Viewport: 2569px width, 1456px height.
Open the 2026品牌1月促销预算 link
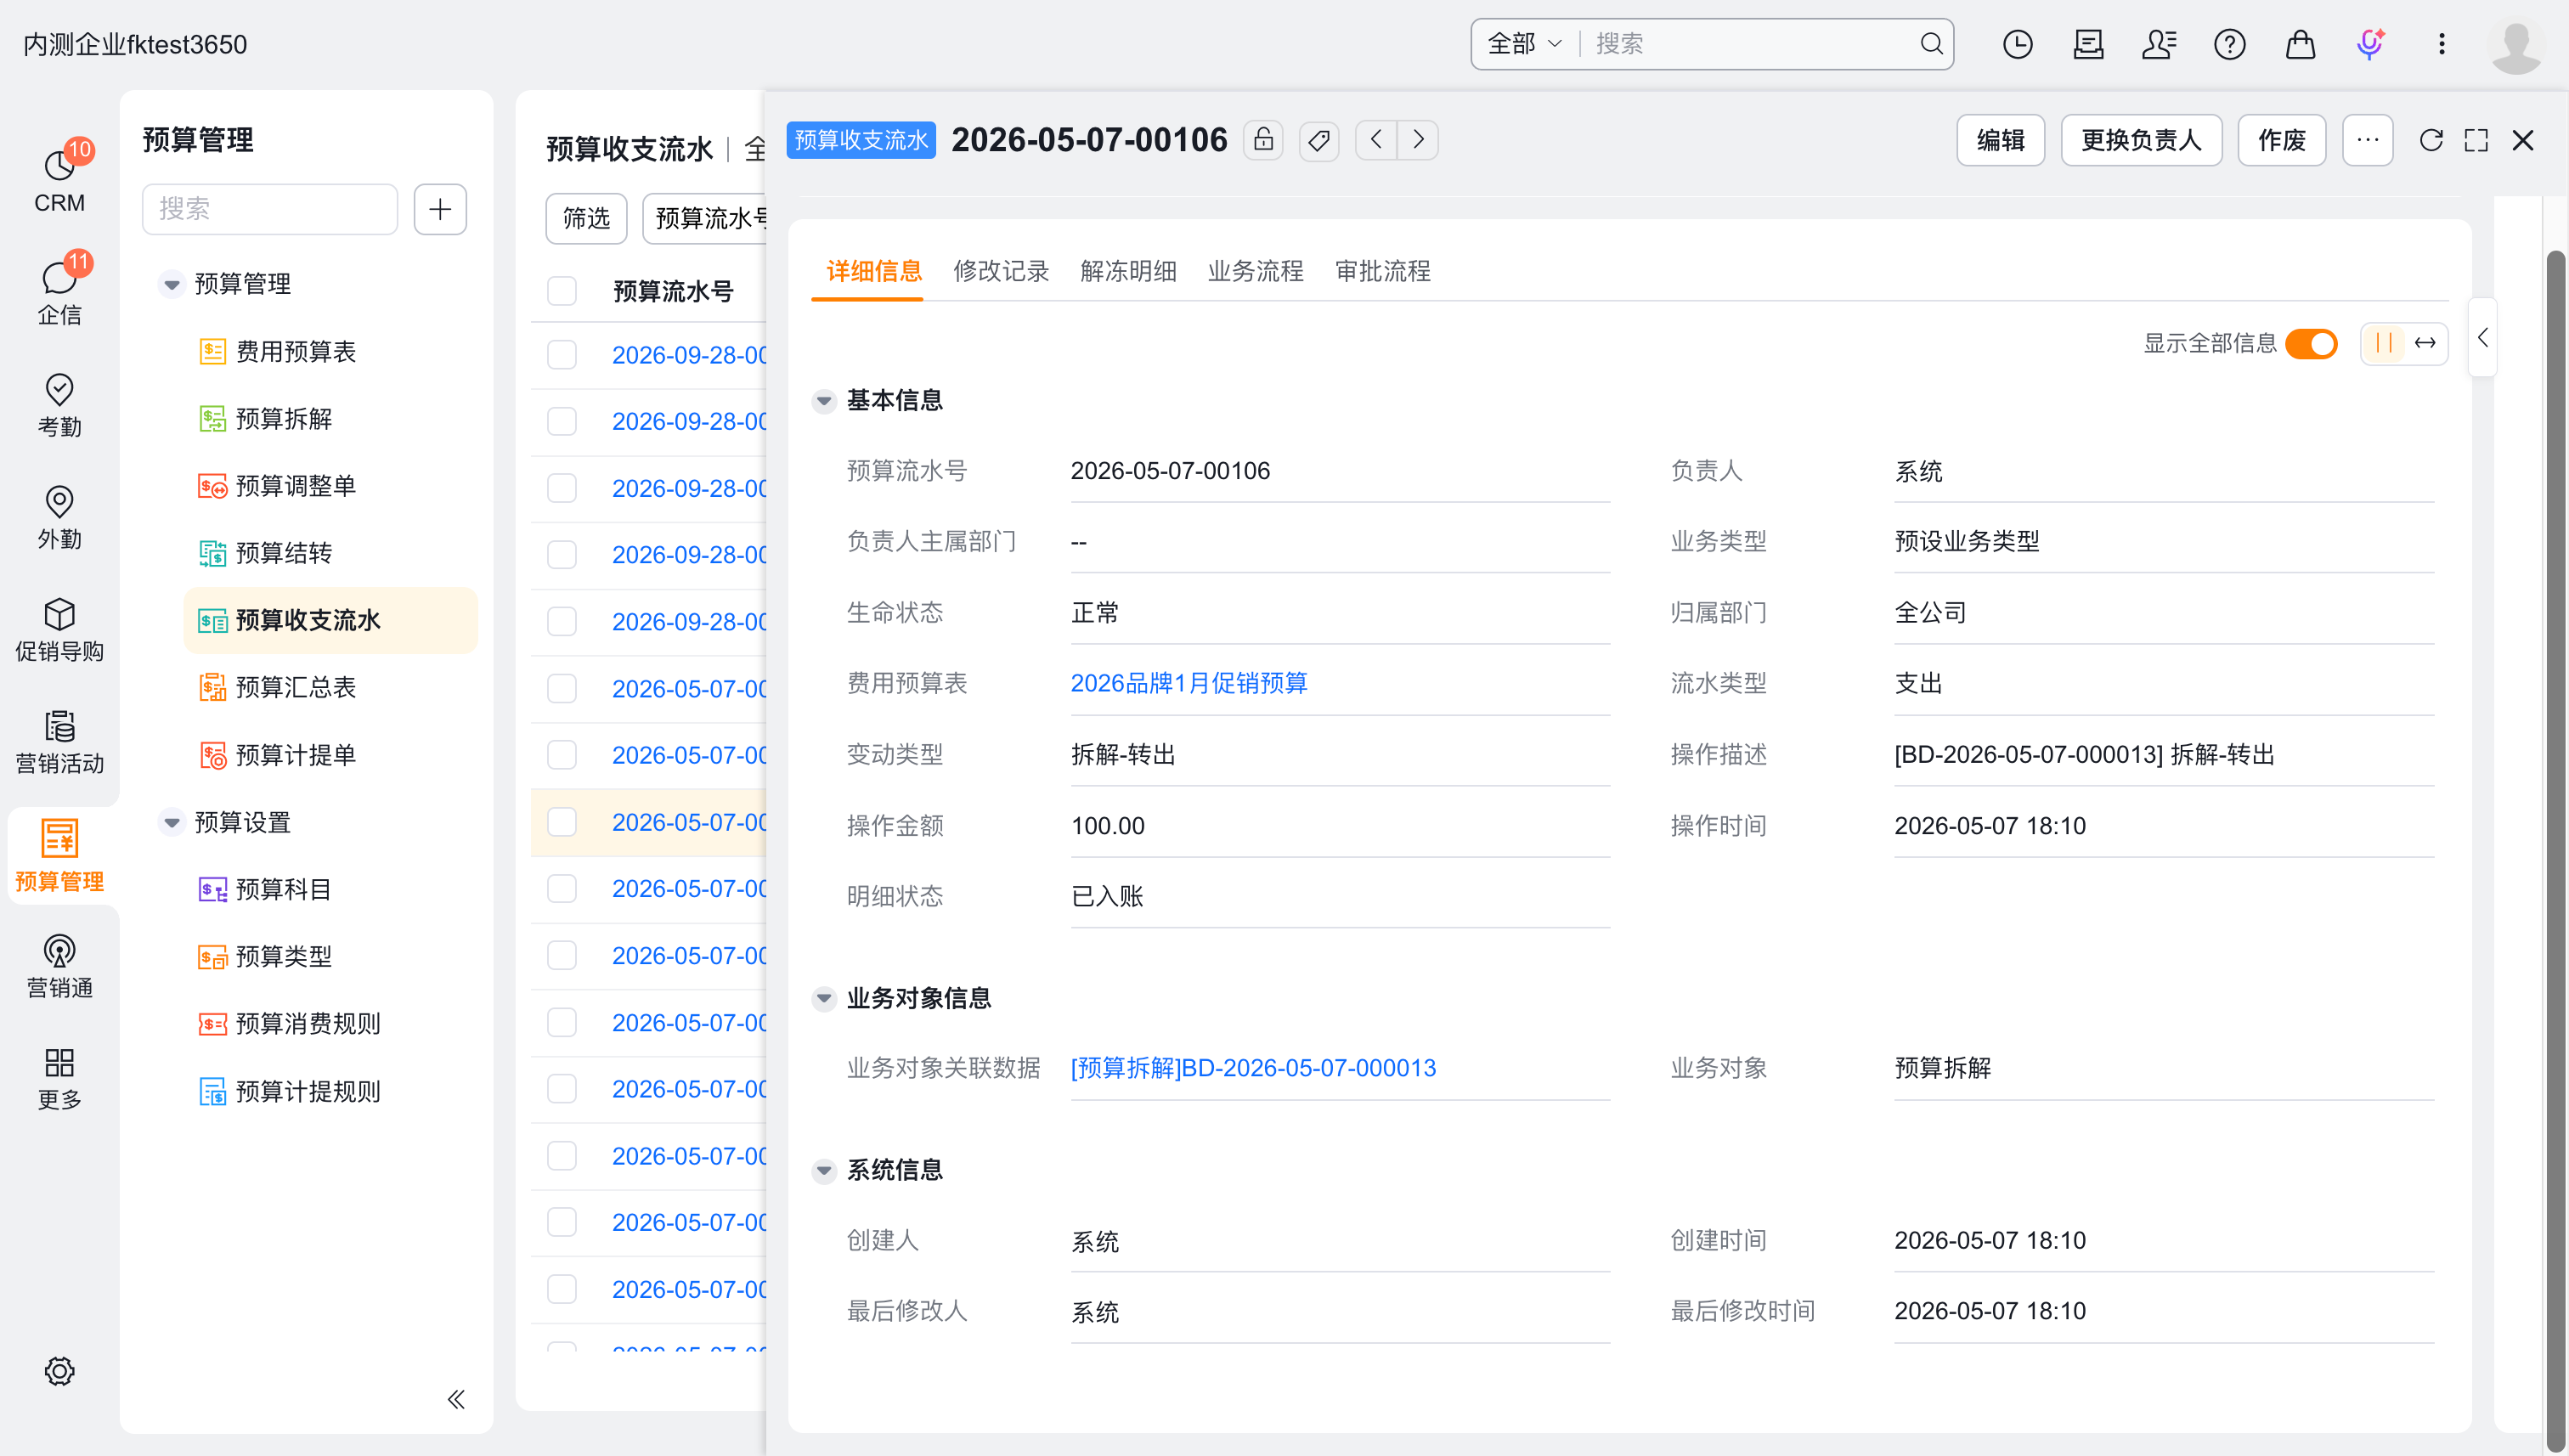1188,683
